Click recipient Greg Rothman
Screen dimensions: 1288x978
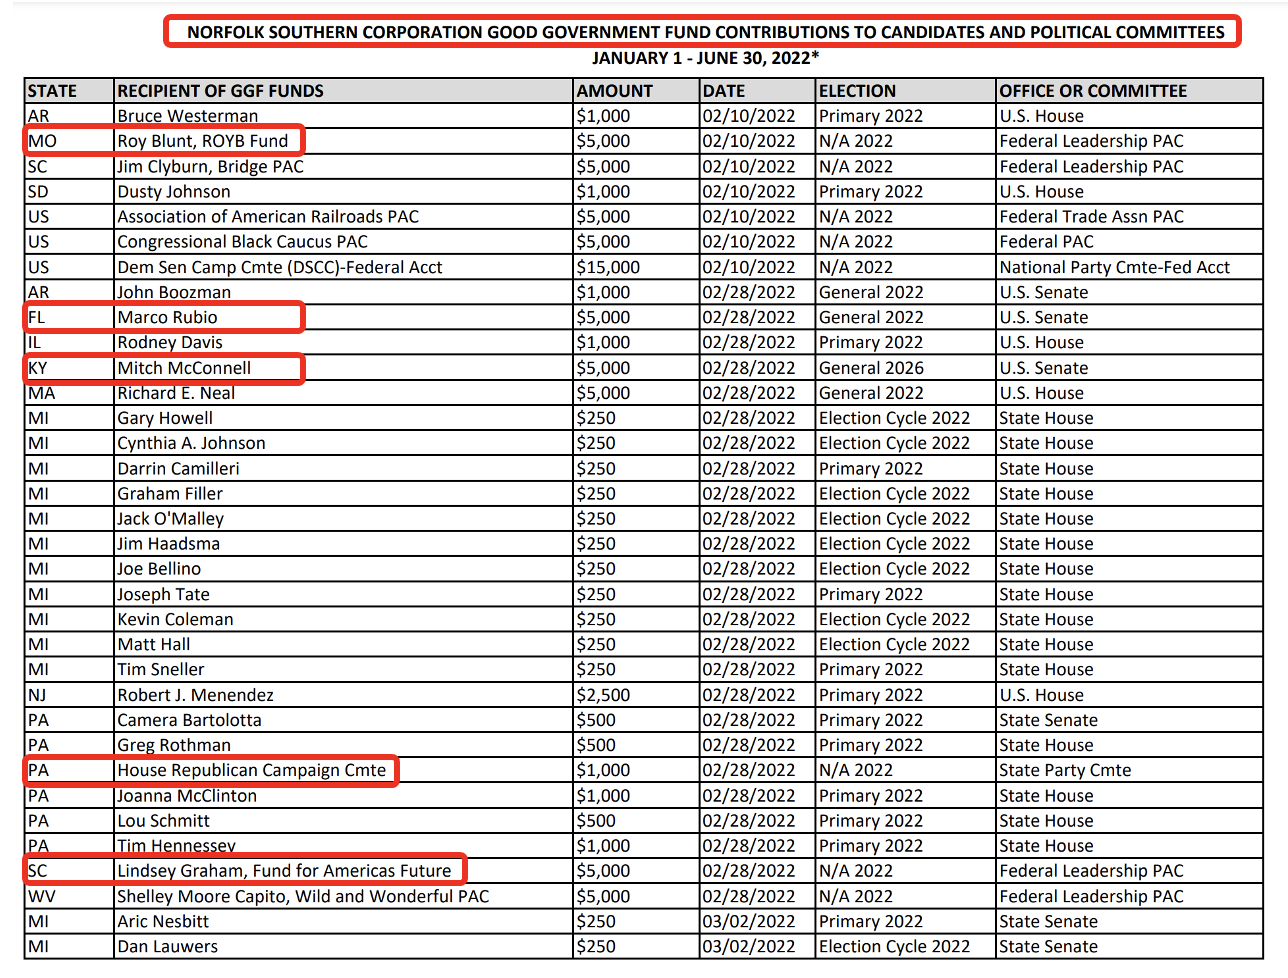pyautogui.click(x=174, y=745)
